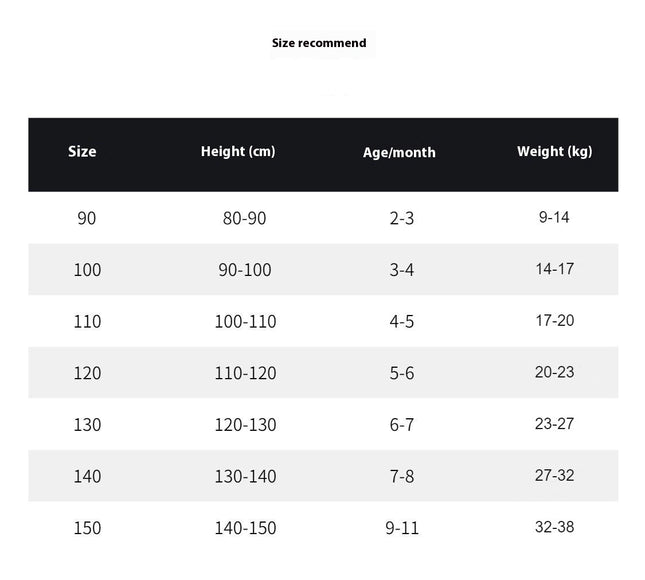Click size 90 cell

click(87, 218)
